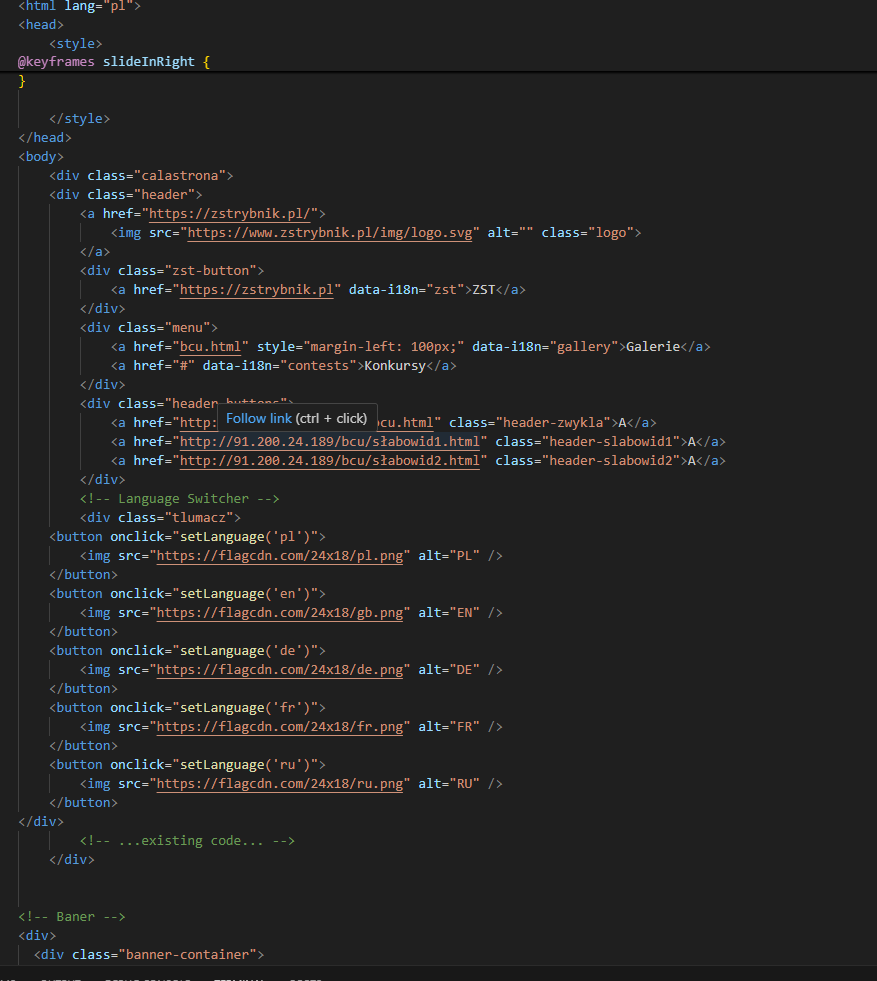Click the fr.png flagcdn image URL
877x981 pixels.
point(280,726)
